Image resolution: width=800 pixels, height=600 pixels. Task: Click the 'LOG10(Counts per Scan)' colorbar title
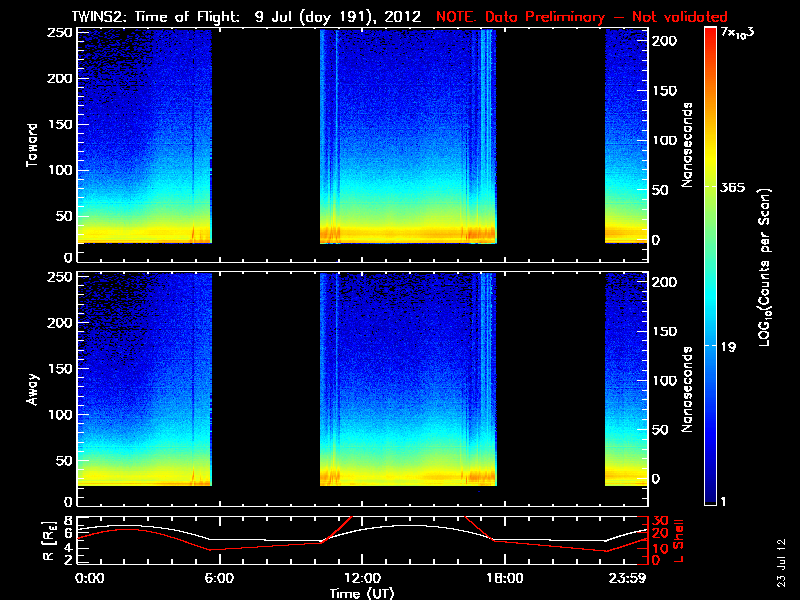[x=765, y=267]
